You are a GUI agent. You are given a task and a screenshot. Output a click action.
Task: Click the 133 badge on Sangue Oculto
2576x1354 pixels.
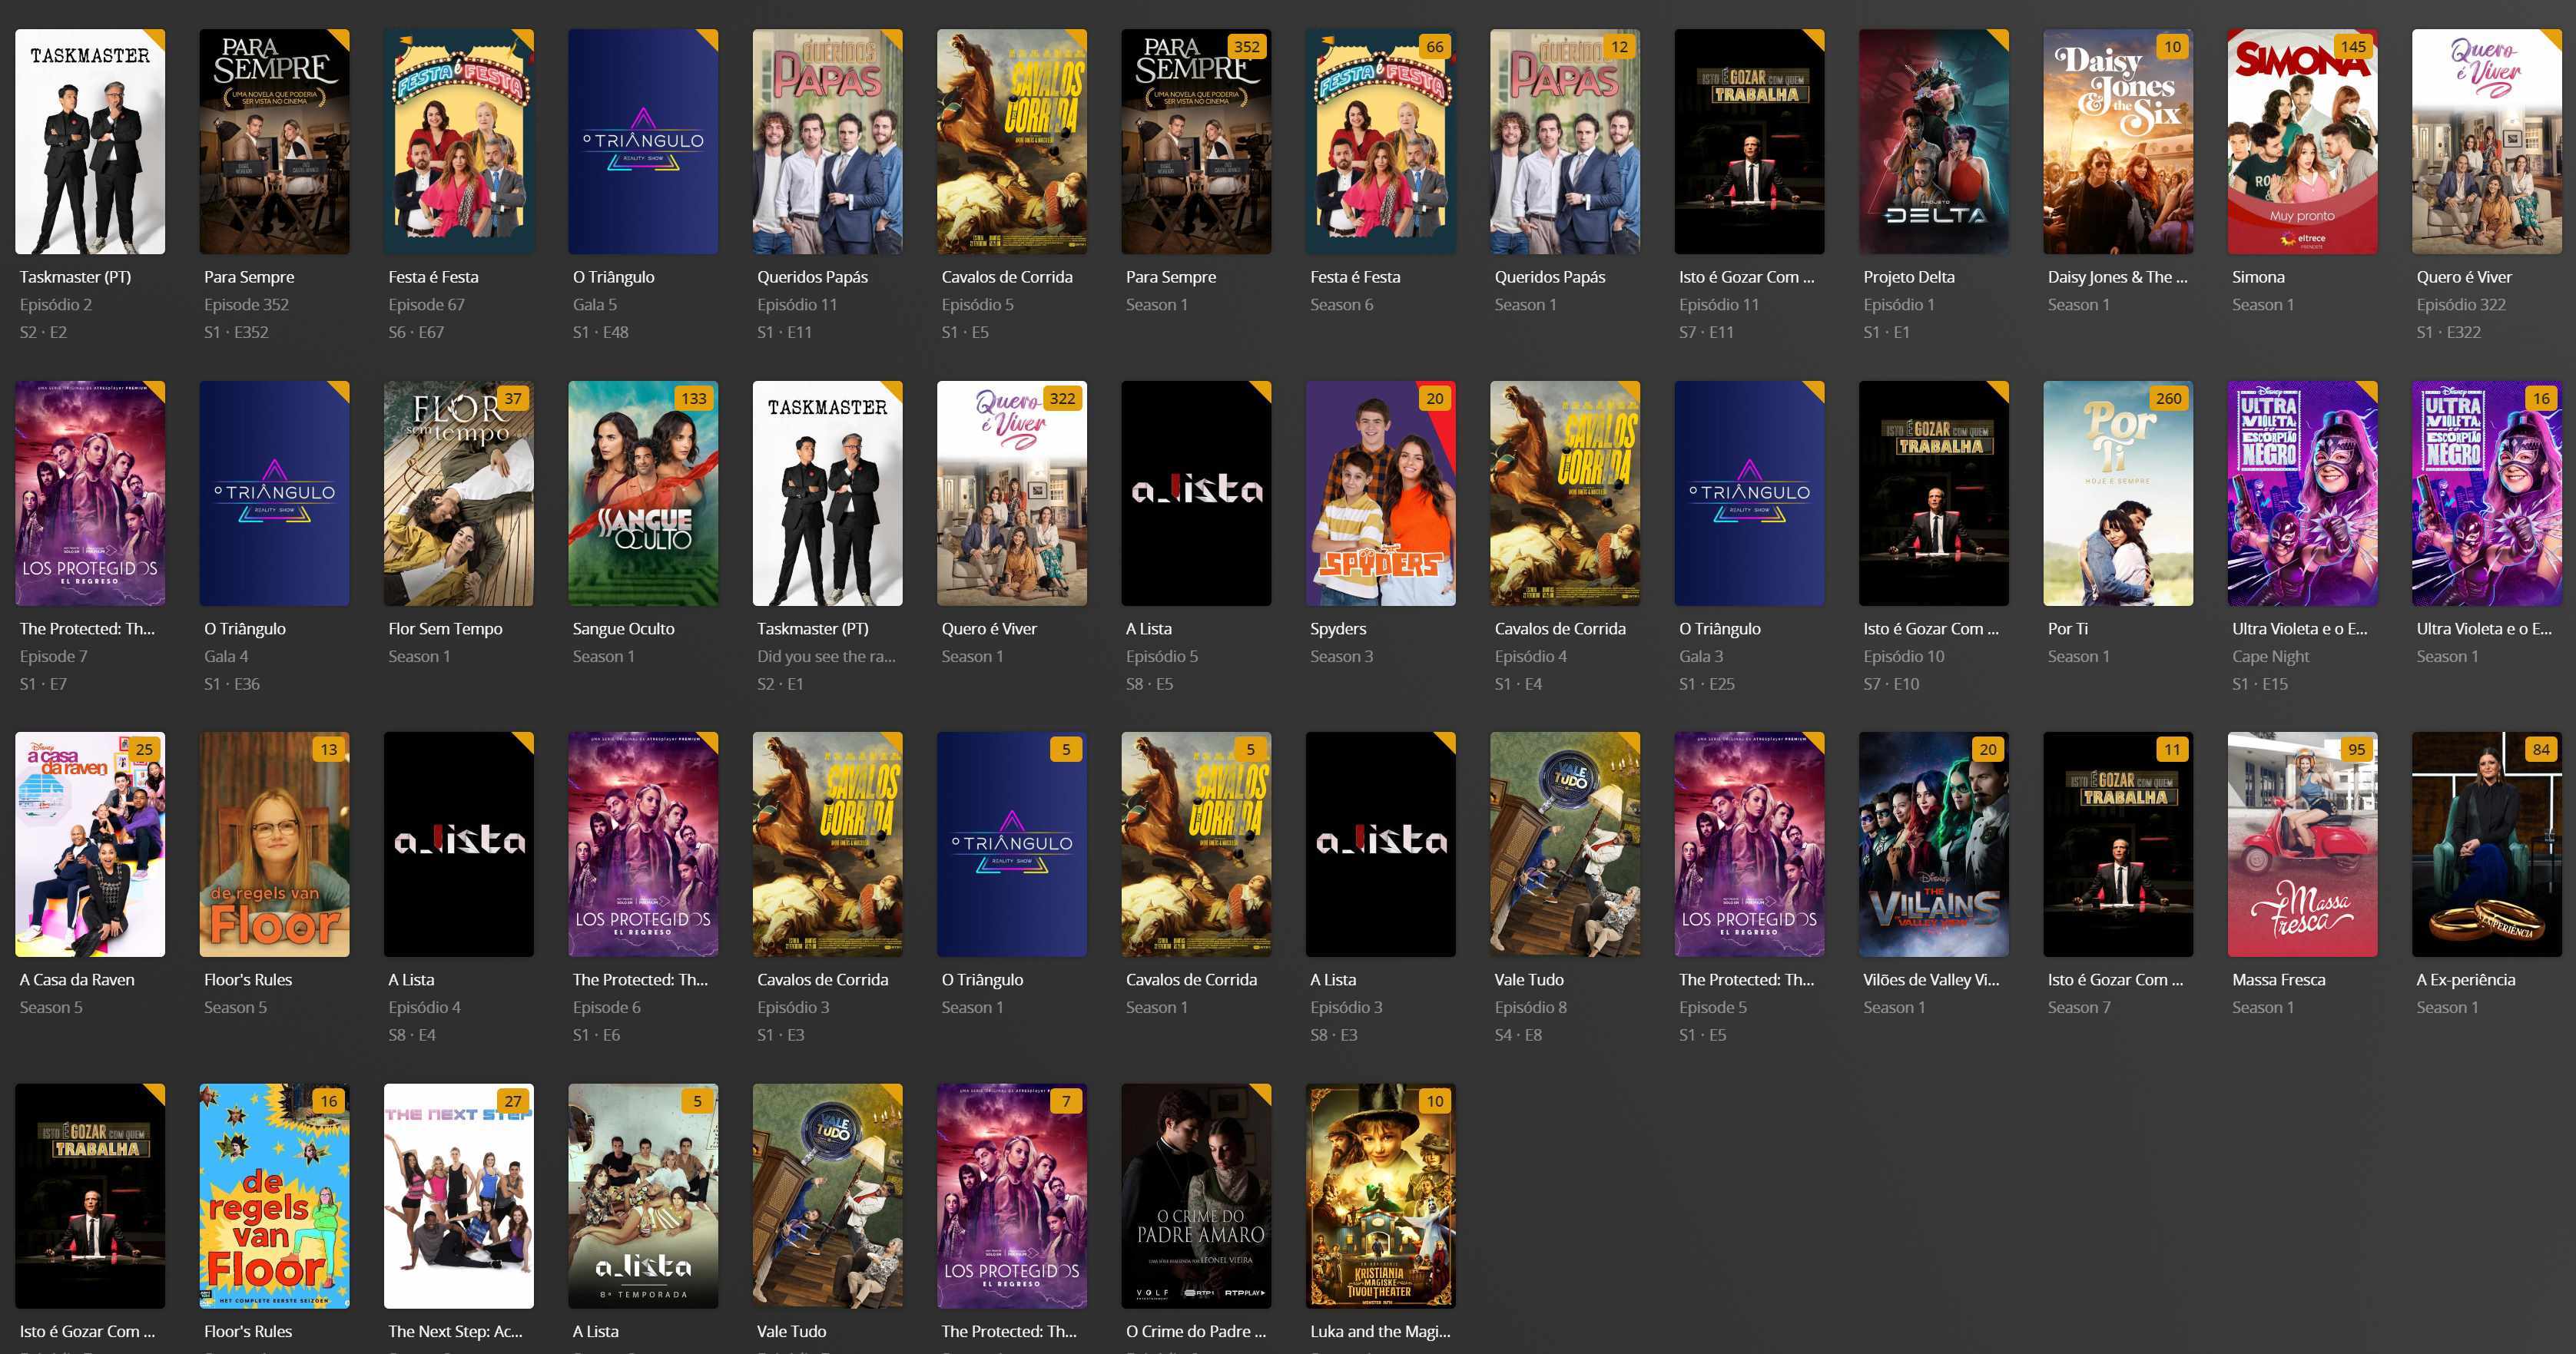[694, 398]
